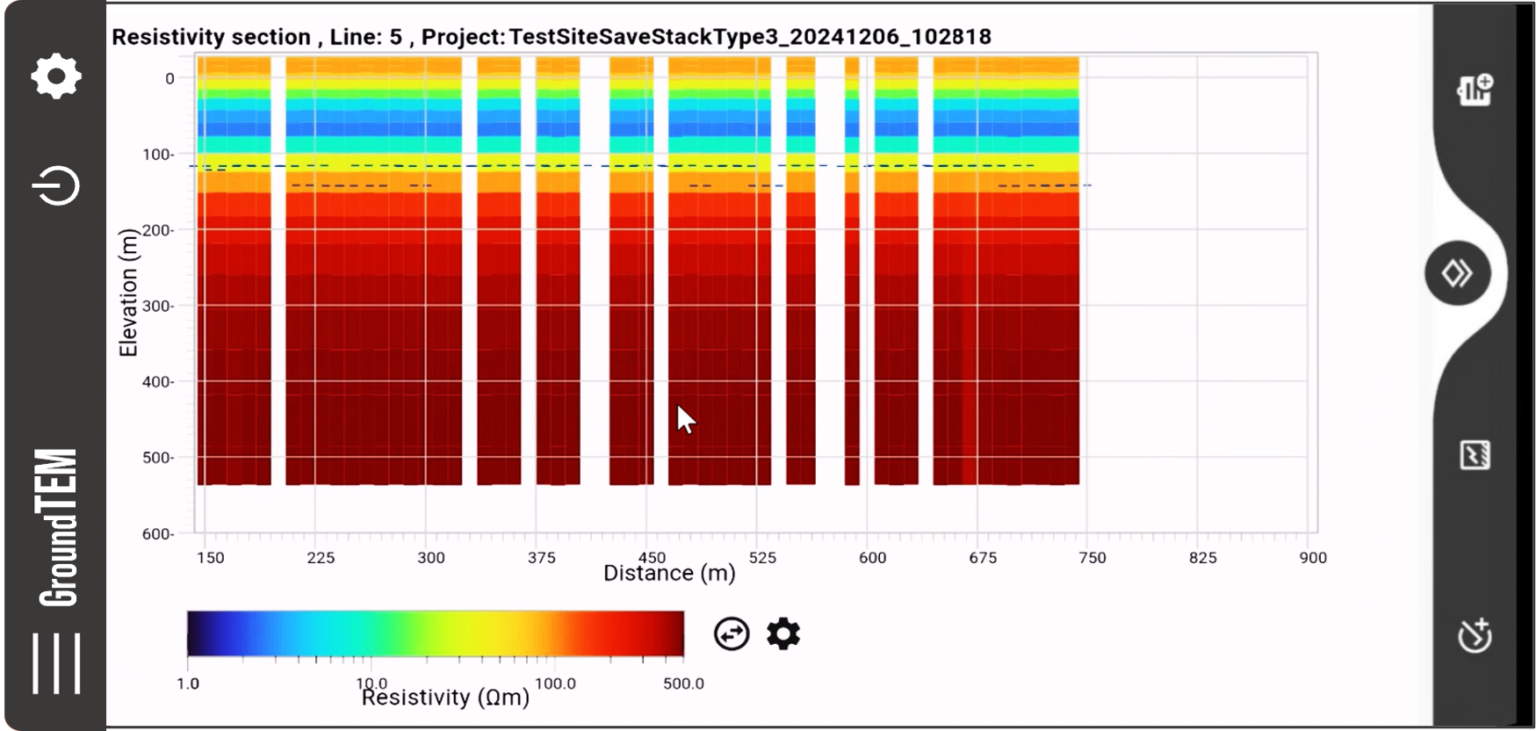The height and width of the screenshot is (731, 1536).
Task: Expand additional plot options with swap icon
Action: (730, 634)
